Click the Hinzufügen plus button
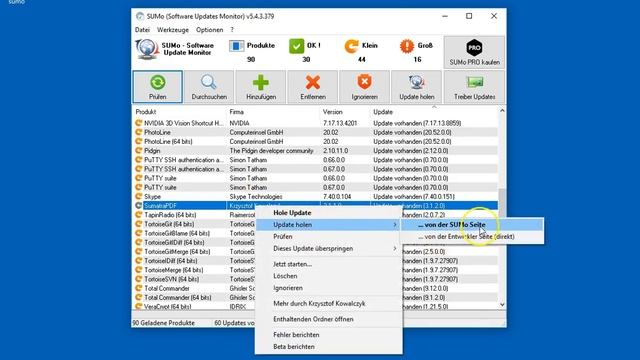Viewport: 640px width, 360px height. [x=261, y=87]
